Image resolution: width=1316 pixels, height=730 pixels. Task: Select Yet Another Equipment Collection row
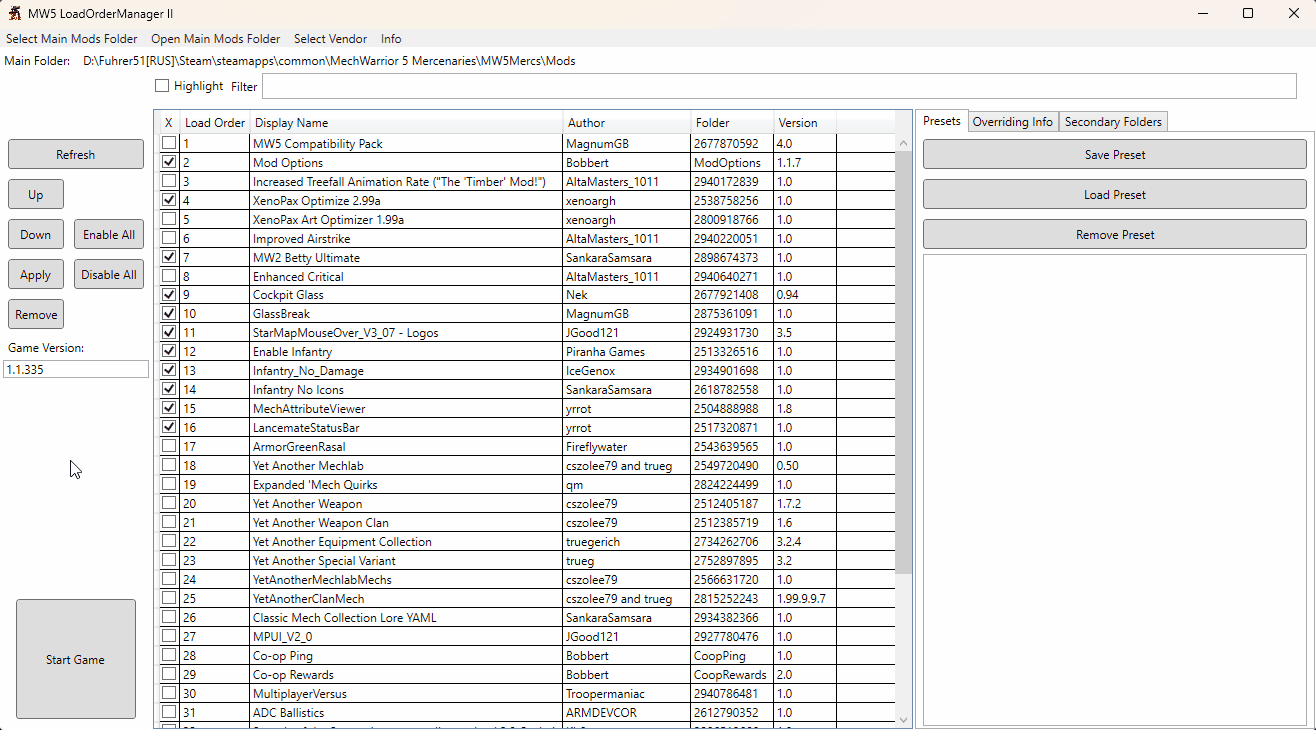click(342, 542)
